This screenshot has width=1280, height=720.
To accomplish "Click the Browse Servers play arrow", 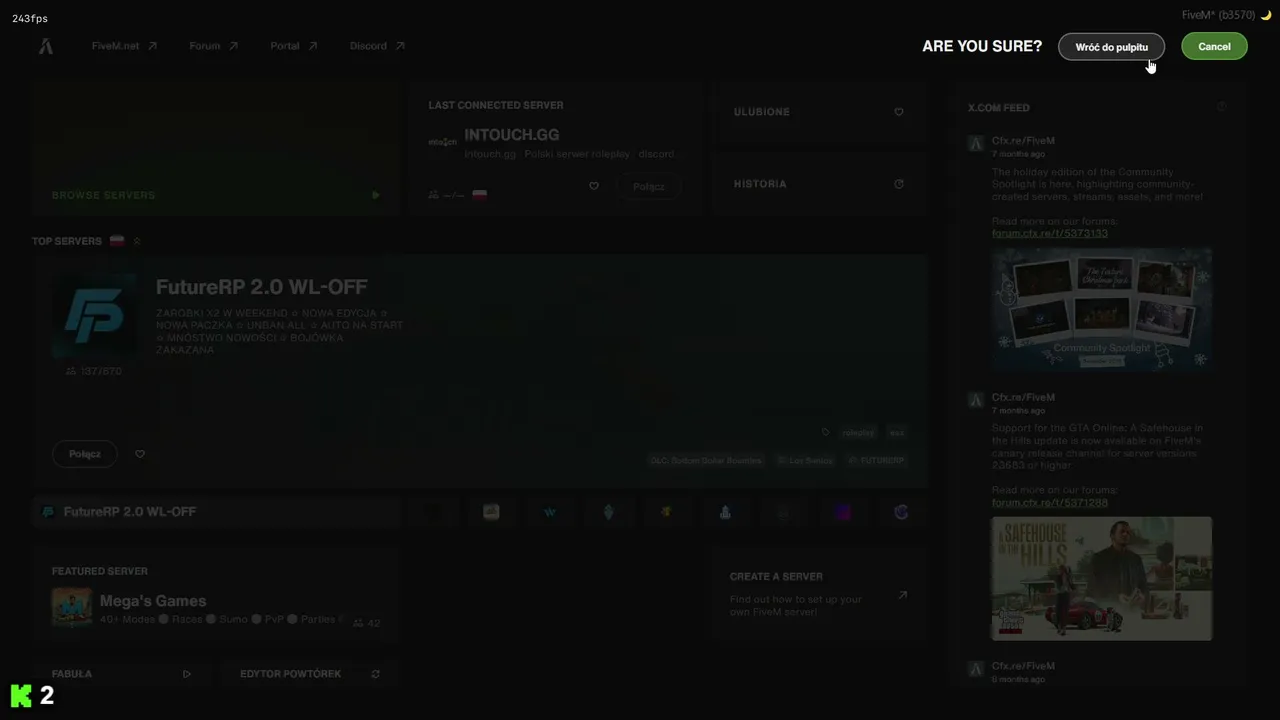I will [x=375, y=195].
